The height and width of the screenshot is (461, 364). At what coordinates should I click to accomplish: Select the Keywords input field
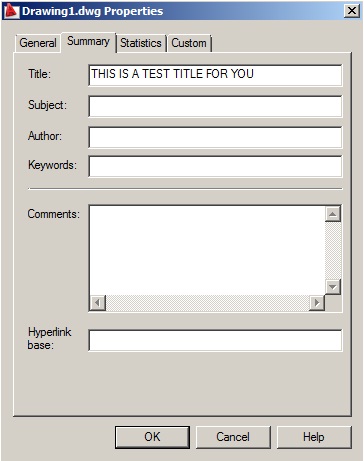(x=215, y=166)
